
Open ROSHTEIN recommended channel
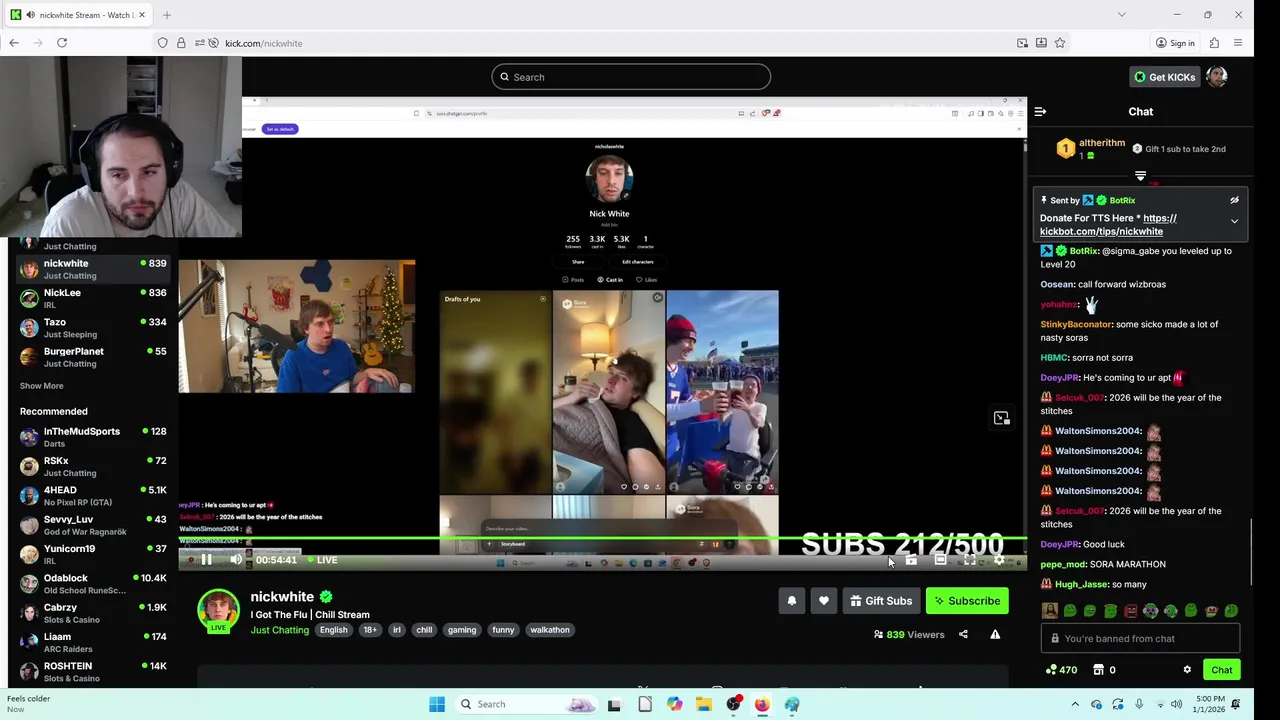pos(93,672)
